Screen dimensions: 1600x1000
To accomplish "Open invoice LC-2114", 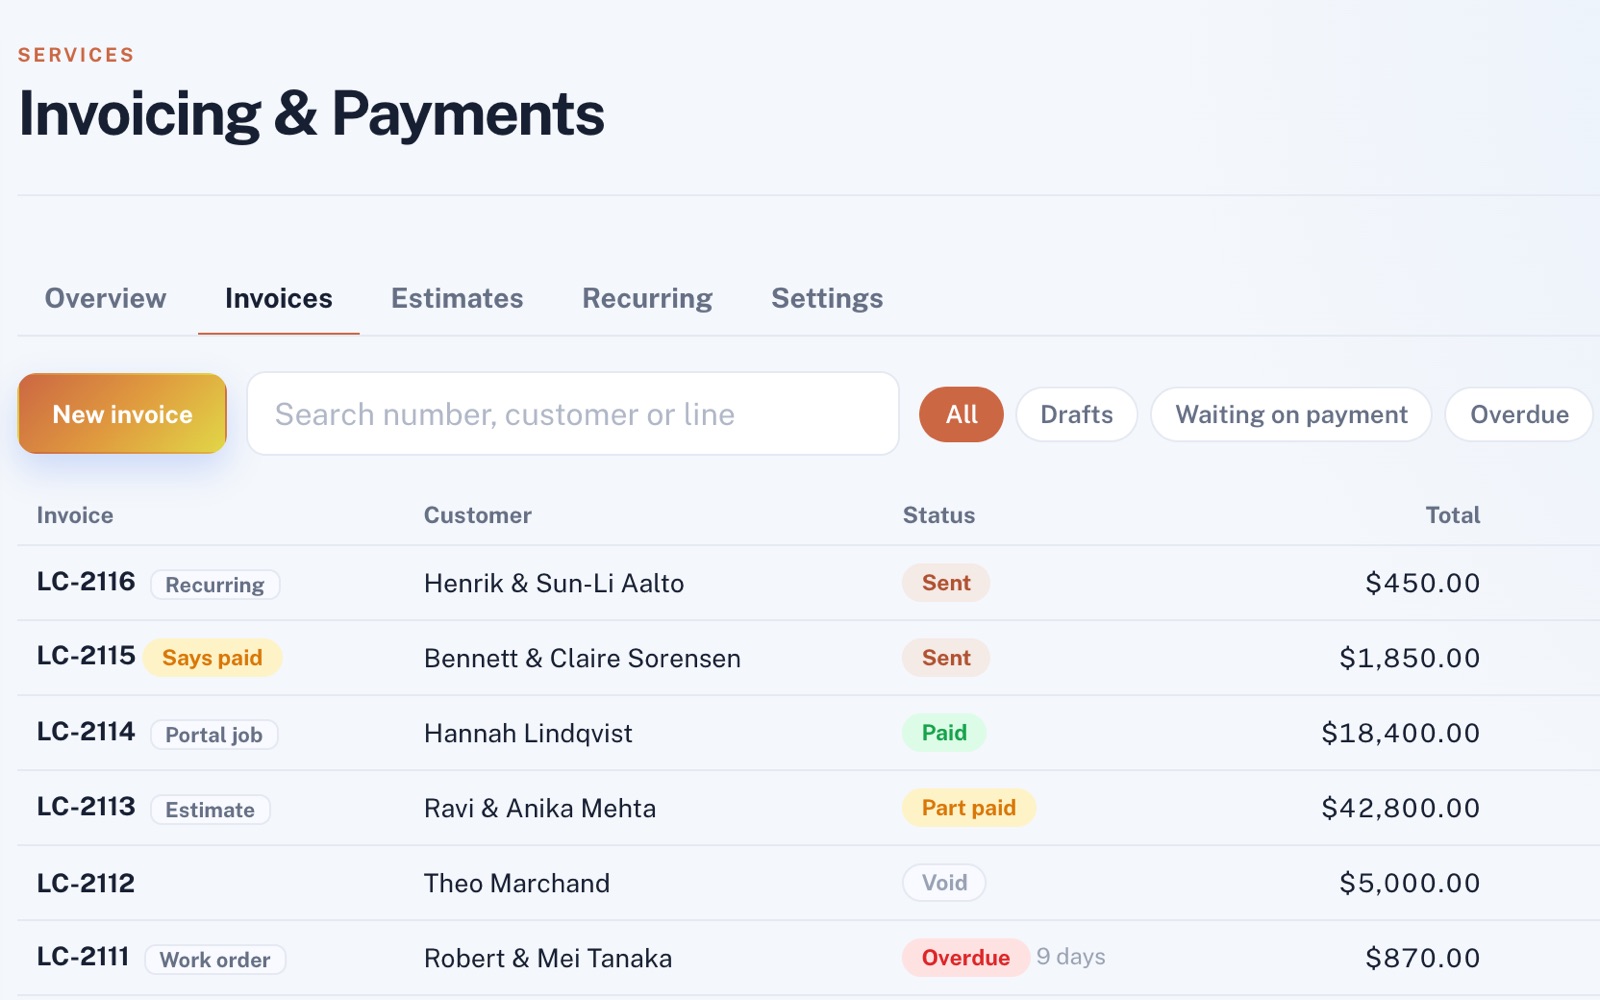I will pyautogui.click(x=86, y=732).
